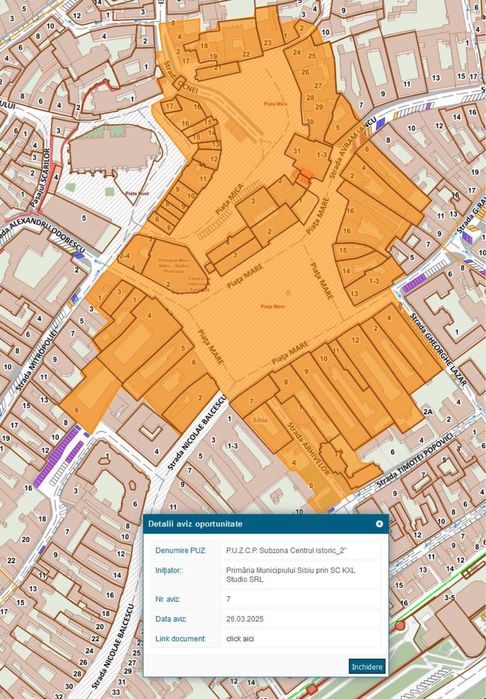Click the Inchidere button

tap(367, 667)
